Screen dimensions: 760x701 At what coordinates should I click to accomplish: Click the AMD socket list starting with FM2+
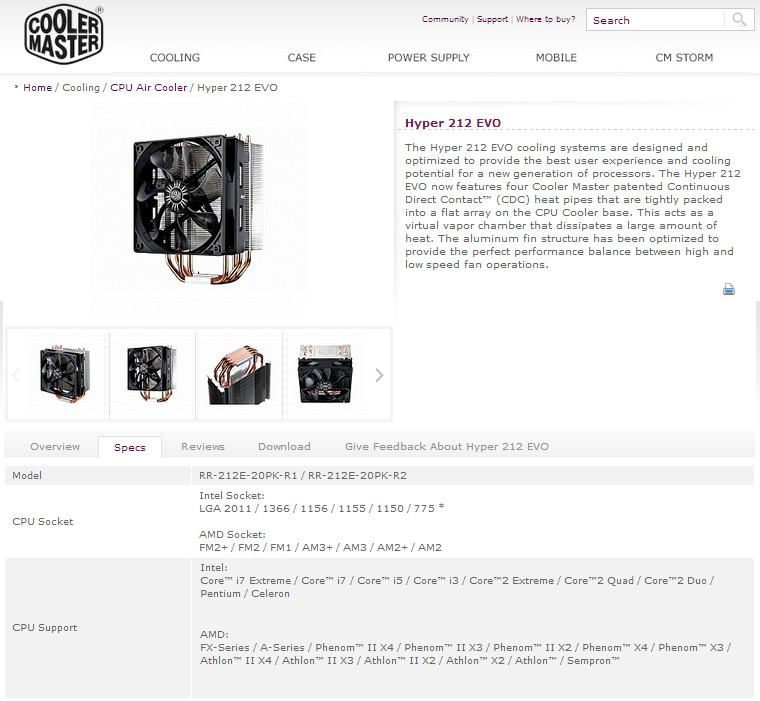pyautogui.click(x=320, y=548)
